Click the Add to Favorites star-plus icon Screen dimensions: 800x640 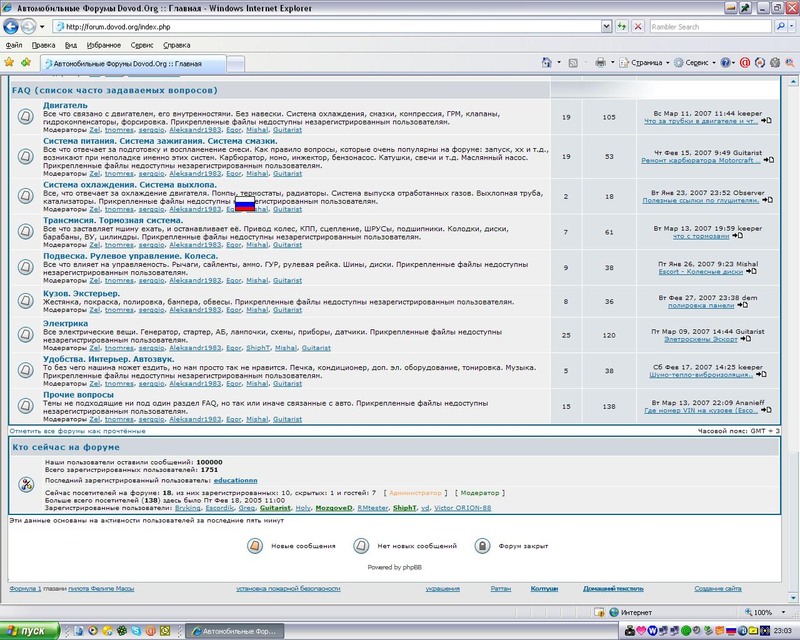tap(26, 62)
